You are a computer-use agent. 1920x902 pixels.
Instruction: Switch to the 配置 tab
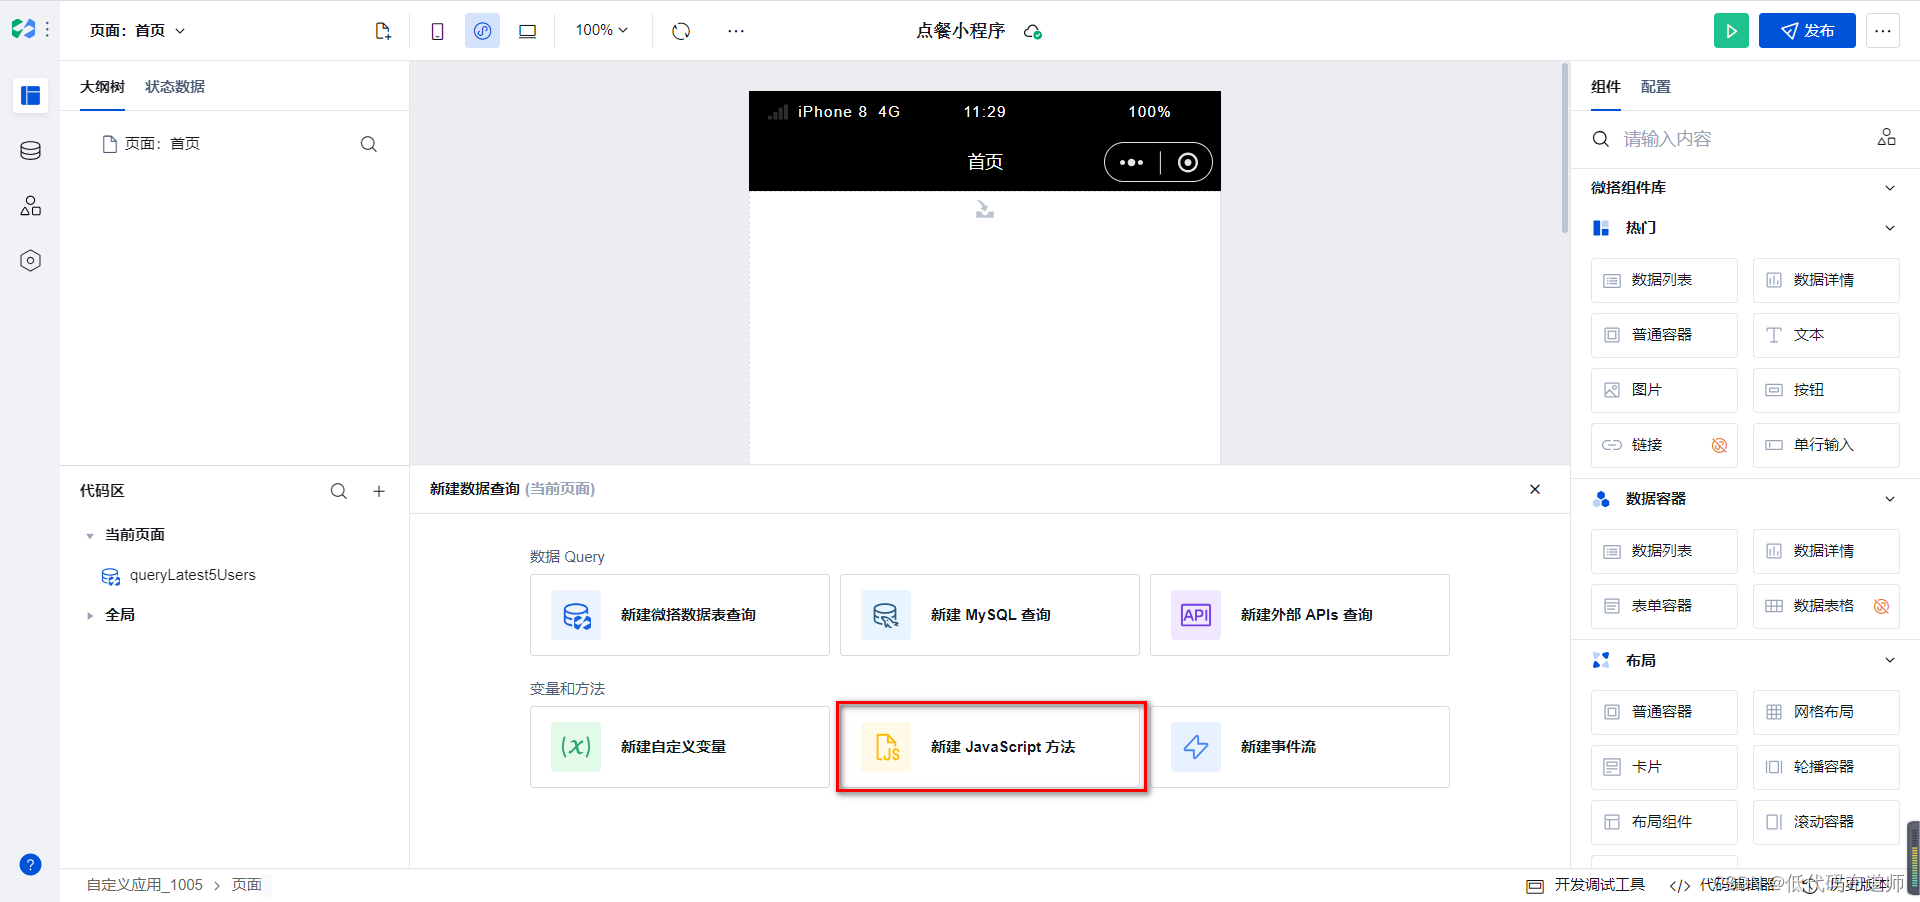pos(1656,87)
